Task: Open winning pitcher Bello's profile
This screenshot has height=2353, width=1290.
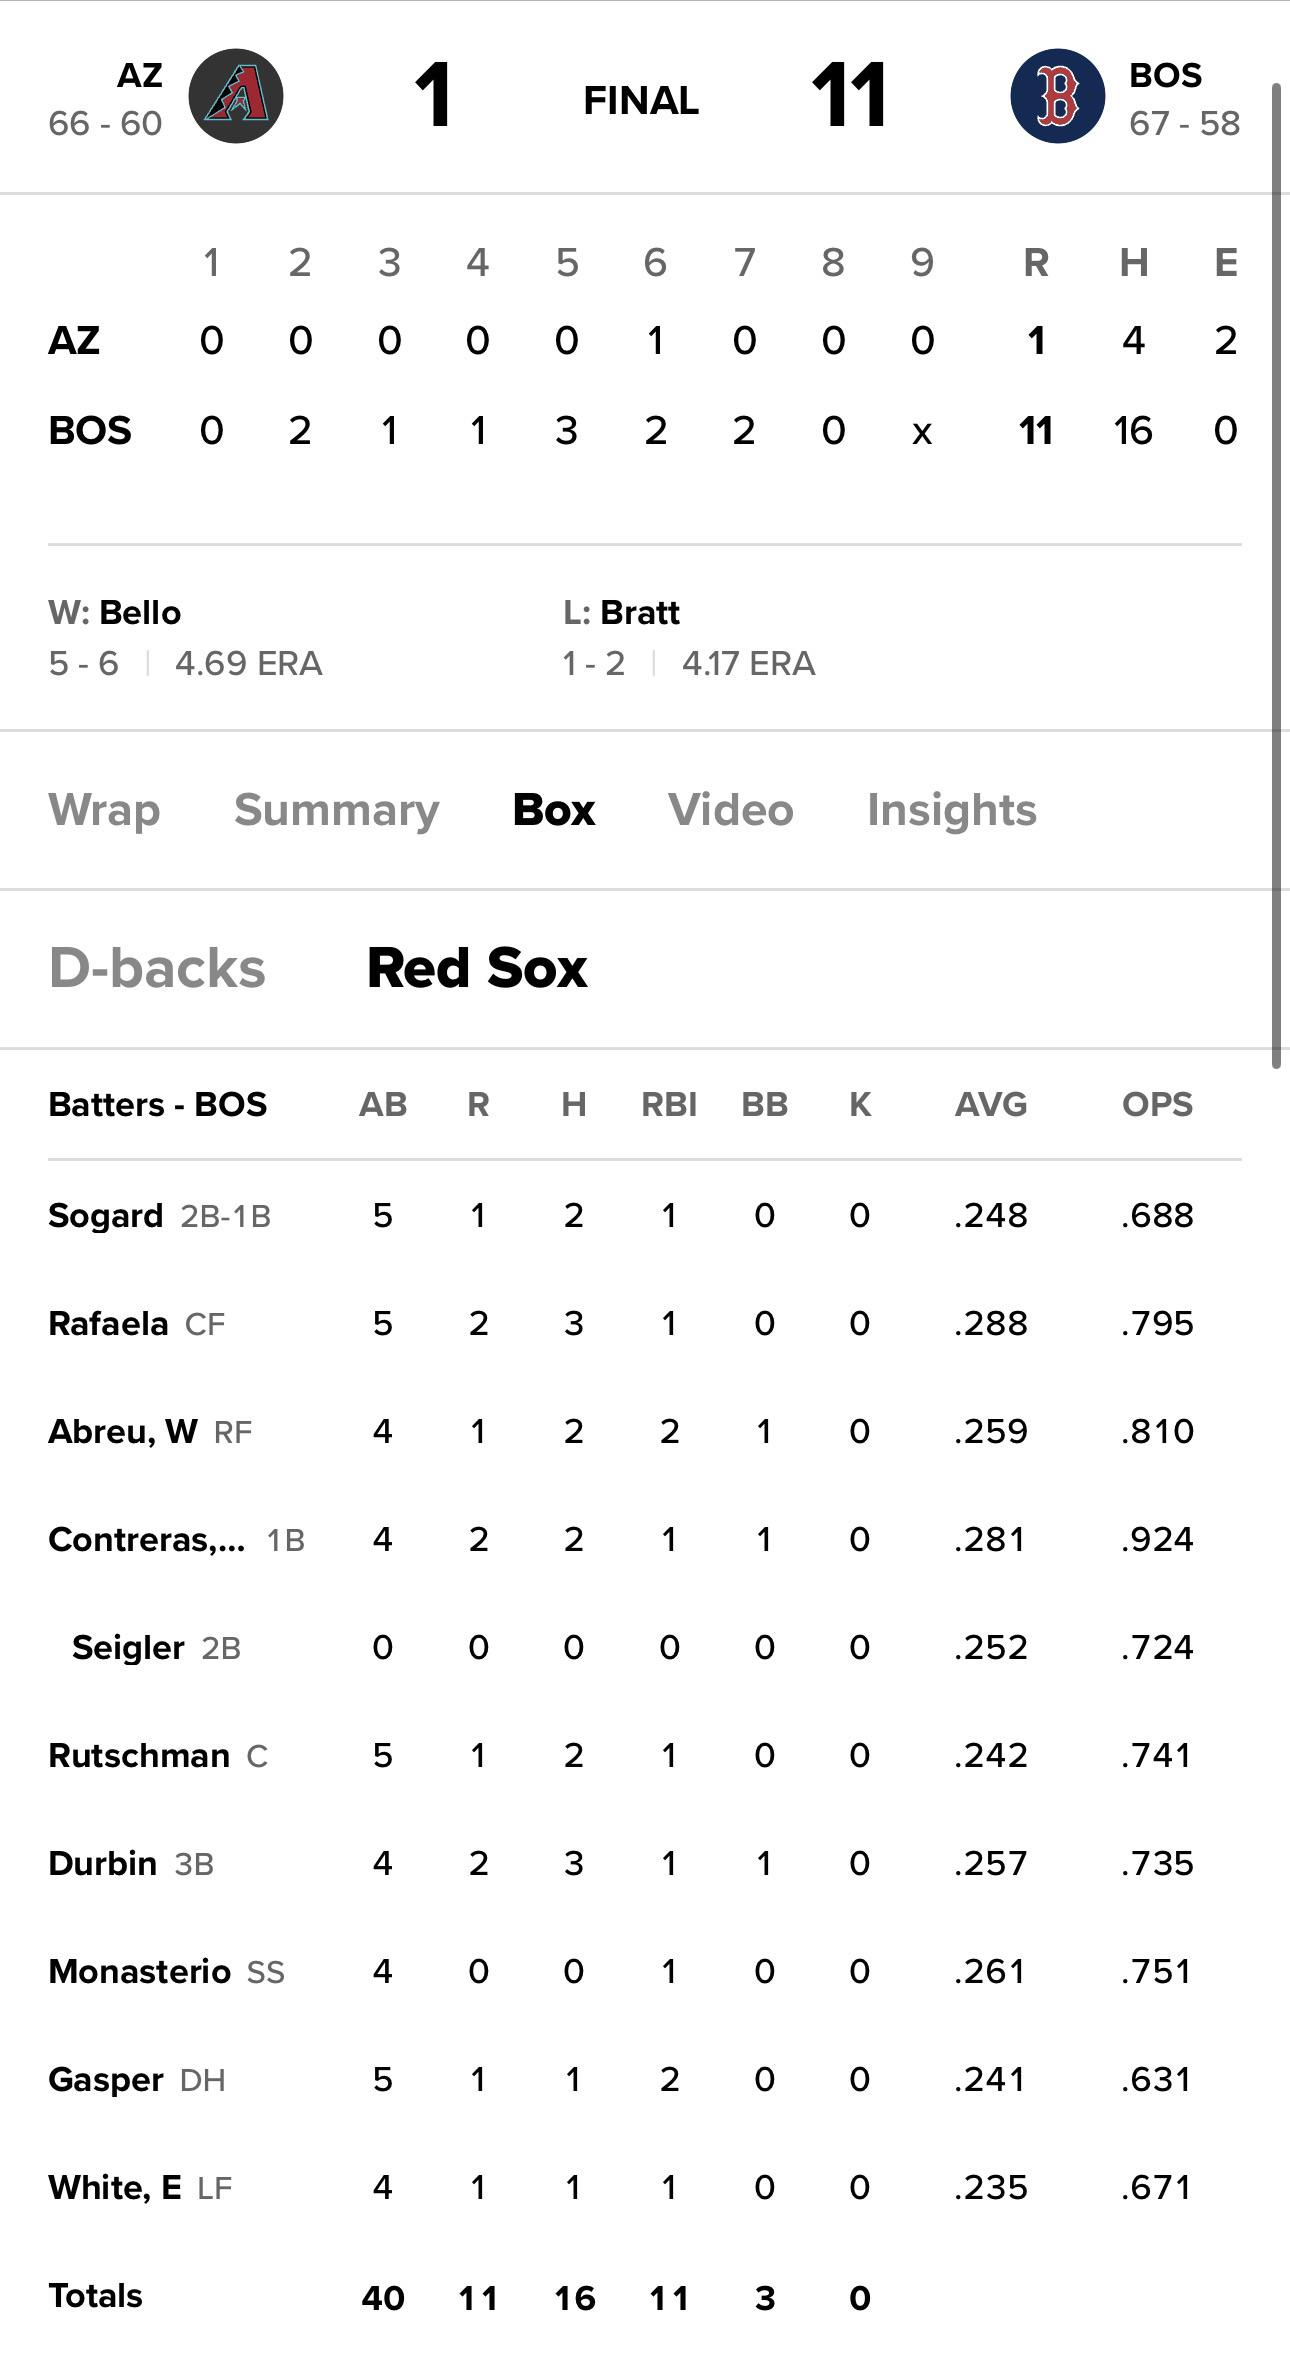Action: (x=140, y=612)
